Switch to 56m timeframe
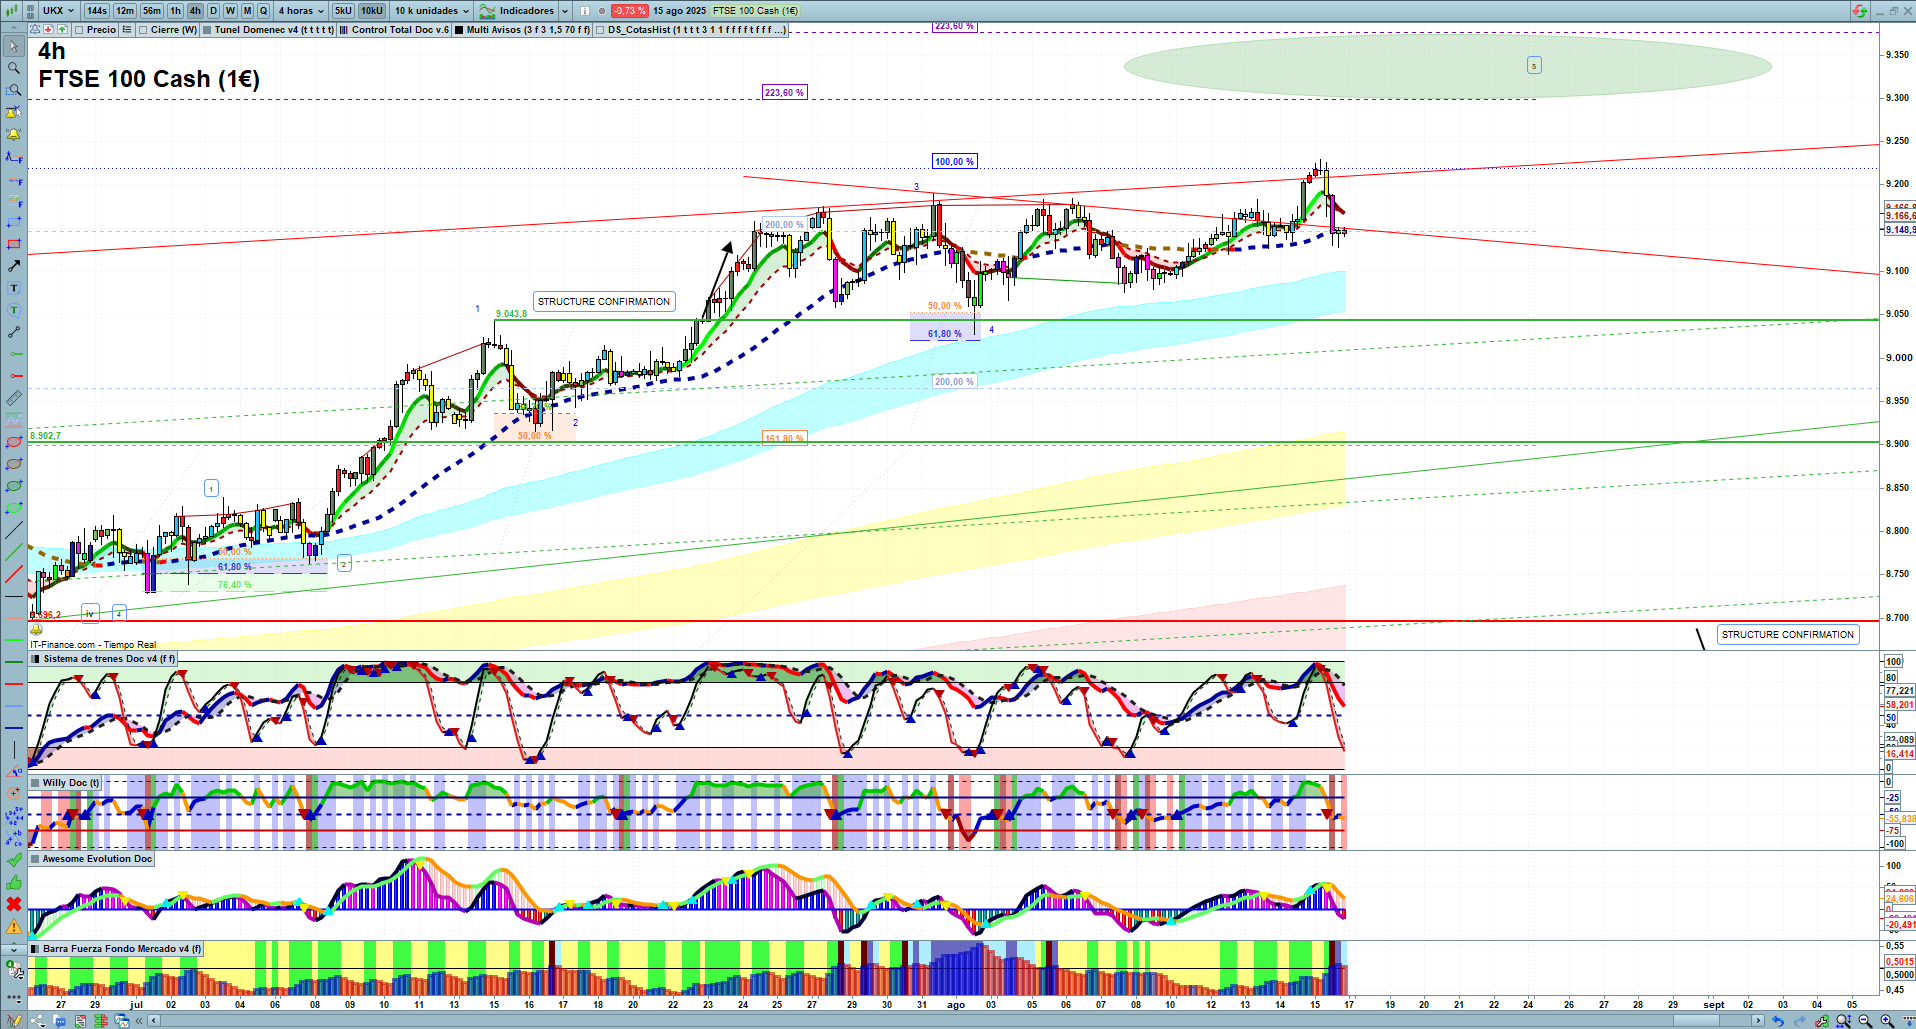Viewport: 1916px width, 1029px height. click(152, 11)
